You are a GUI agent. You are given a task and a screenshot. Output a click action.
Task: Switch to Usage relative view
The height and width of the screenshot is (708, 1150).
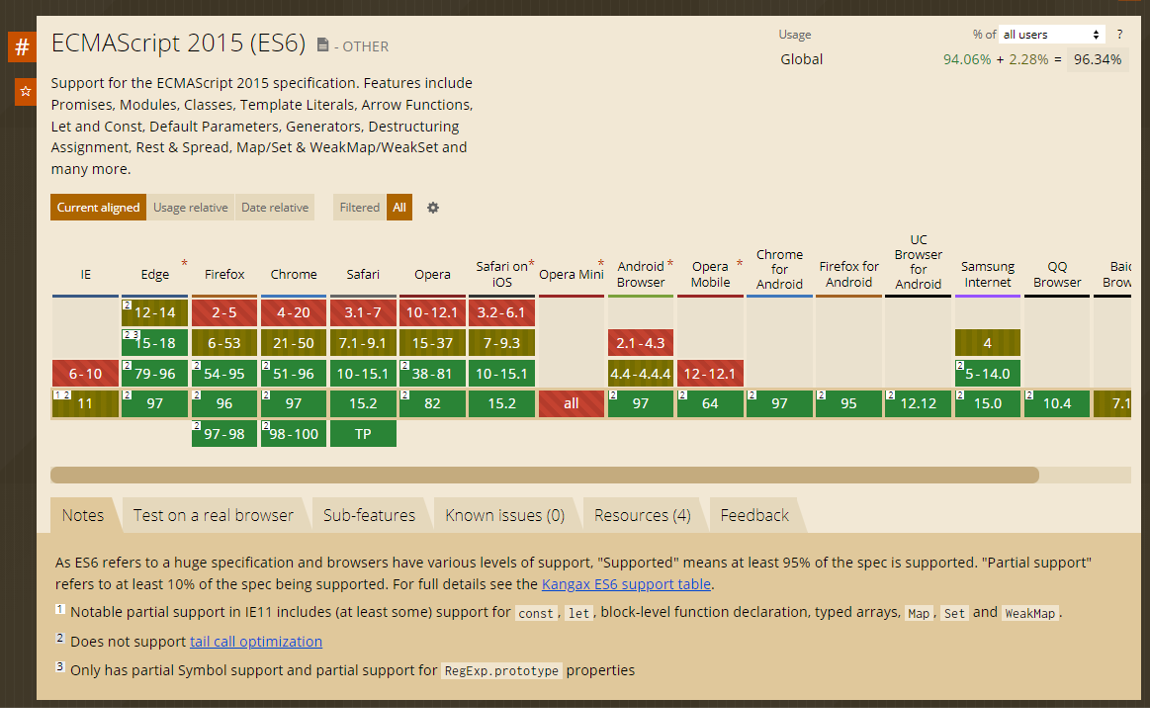point(190,208)
